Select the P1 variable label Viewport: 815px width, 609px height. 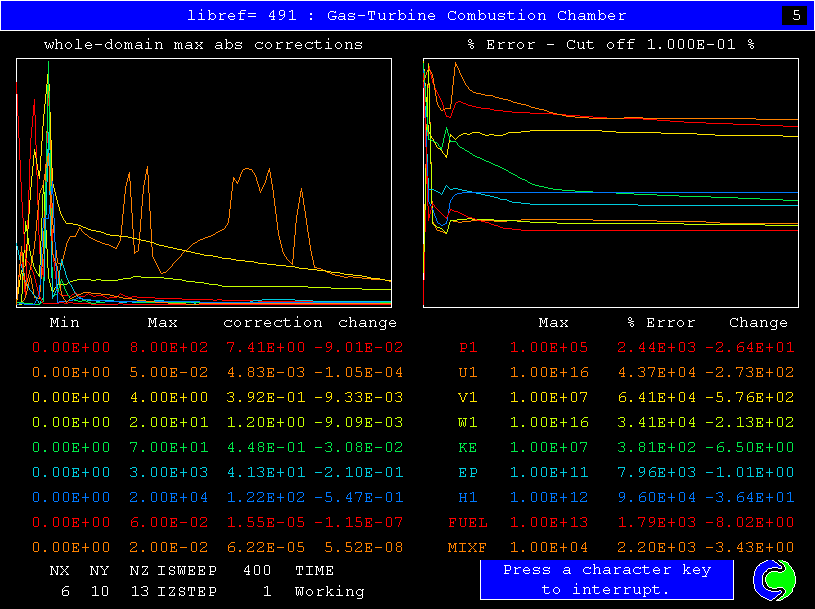(x=468, y=348)
